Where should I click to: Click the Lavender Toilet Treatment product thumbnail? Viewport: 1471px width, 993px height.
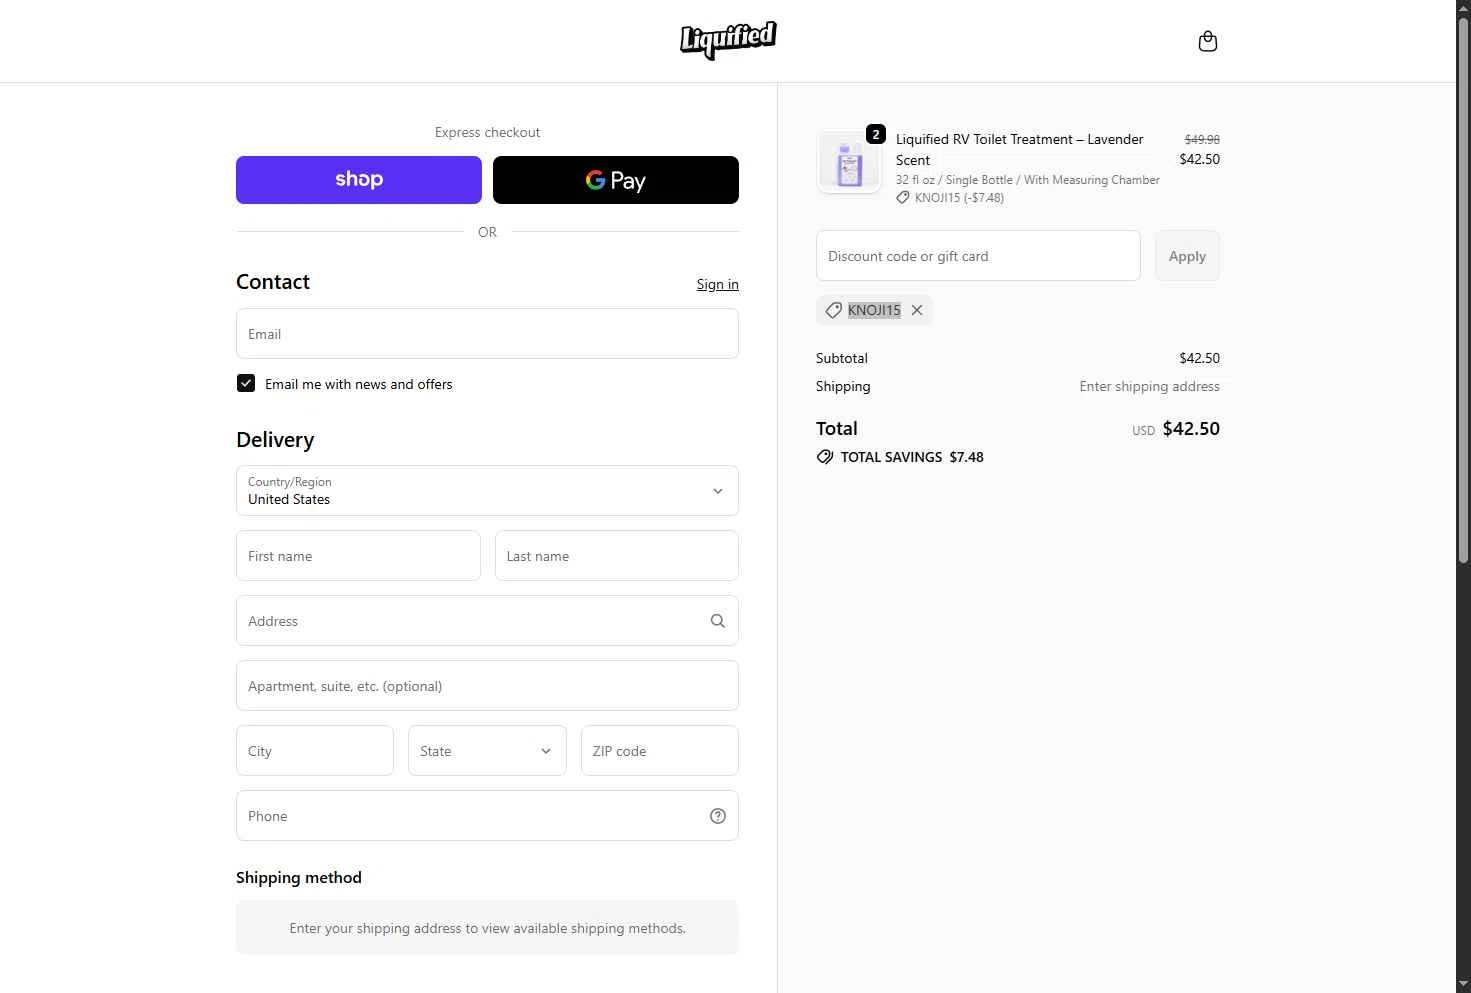coord(849,162)
